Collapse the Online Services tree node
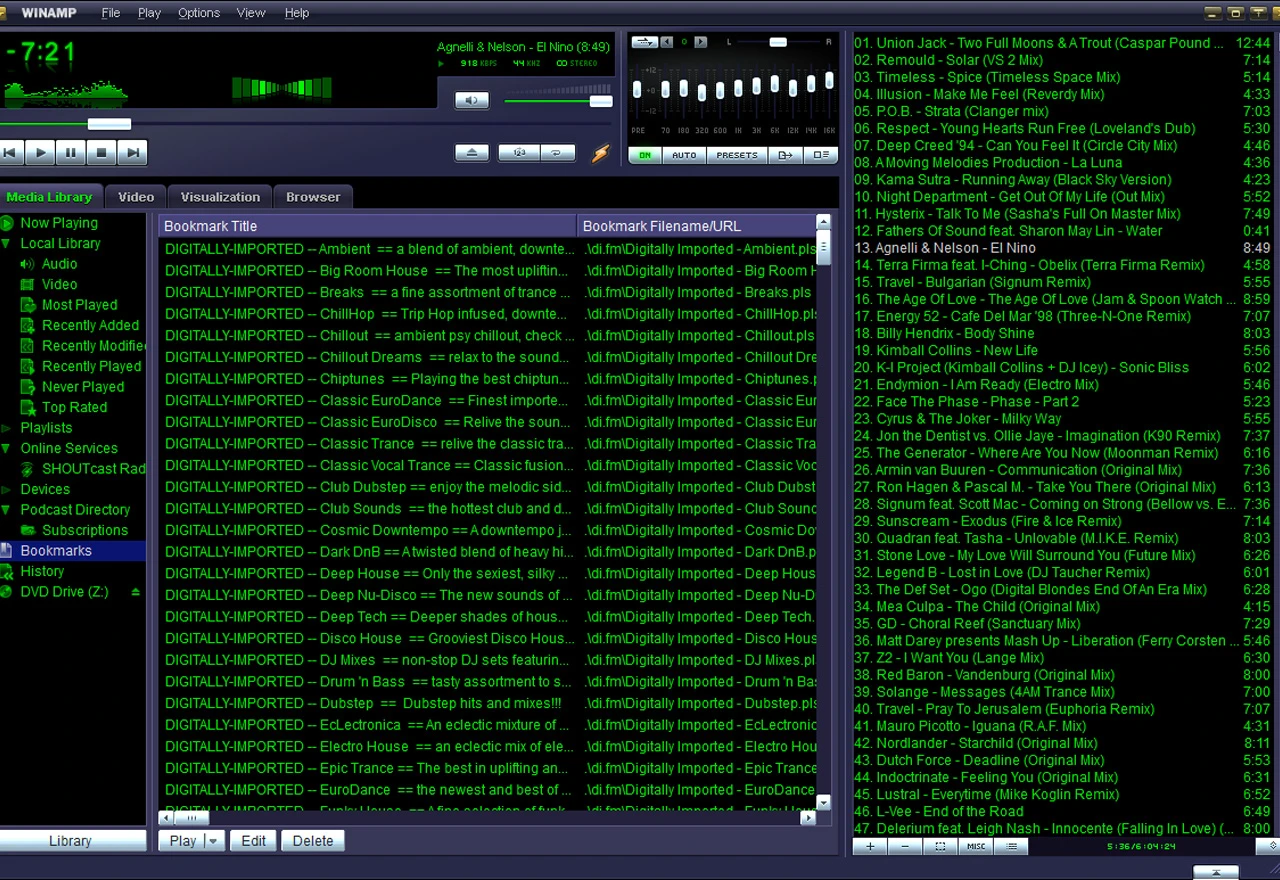 click(x=6, y=448)
